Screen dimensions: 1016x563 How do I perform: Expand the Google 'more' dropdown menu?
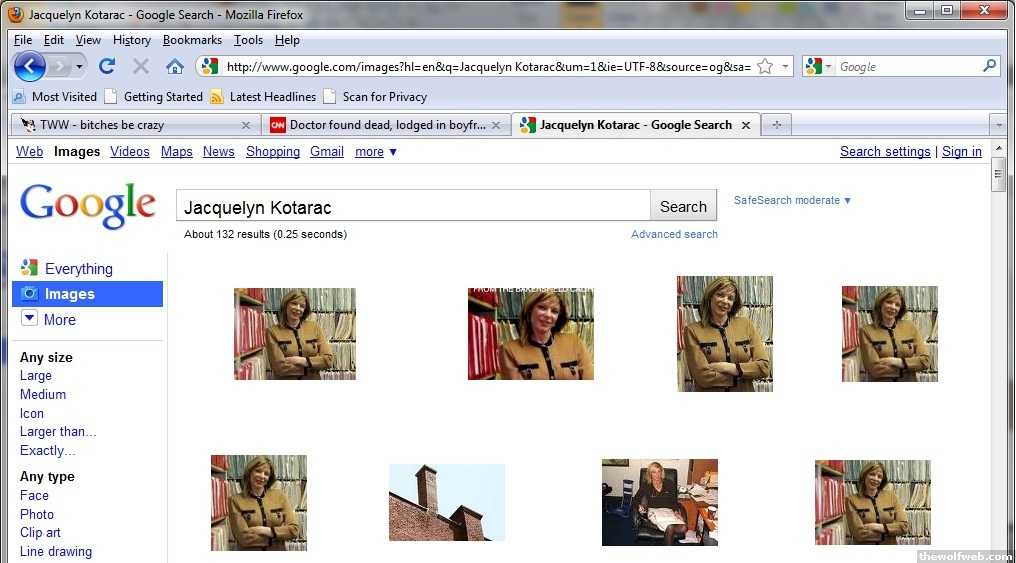coord(376,152)
